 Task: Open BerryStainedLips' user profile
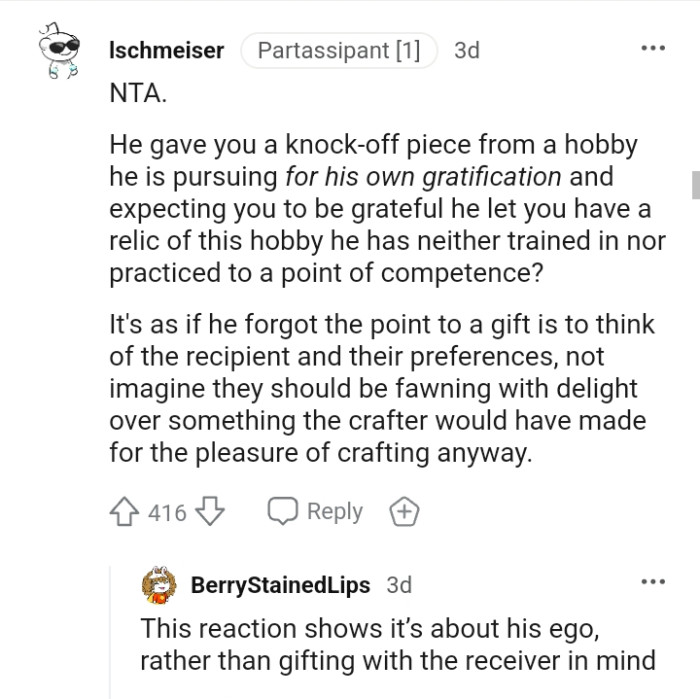click(280, 585)
